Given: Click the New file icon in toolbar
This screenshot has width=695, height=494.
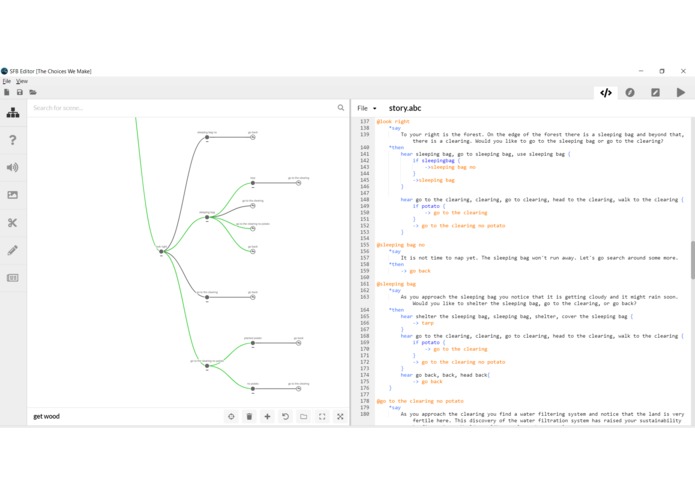Looking at the screenshot, I should 7,92.
